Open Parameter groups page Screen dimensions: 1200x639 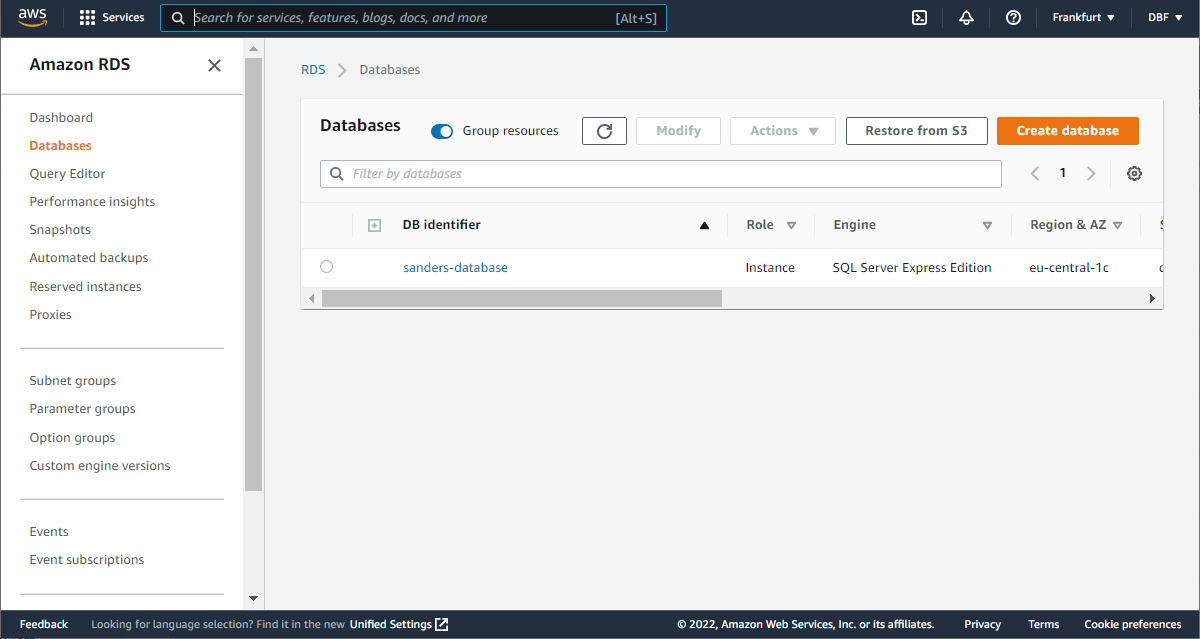(82, 408)
